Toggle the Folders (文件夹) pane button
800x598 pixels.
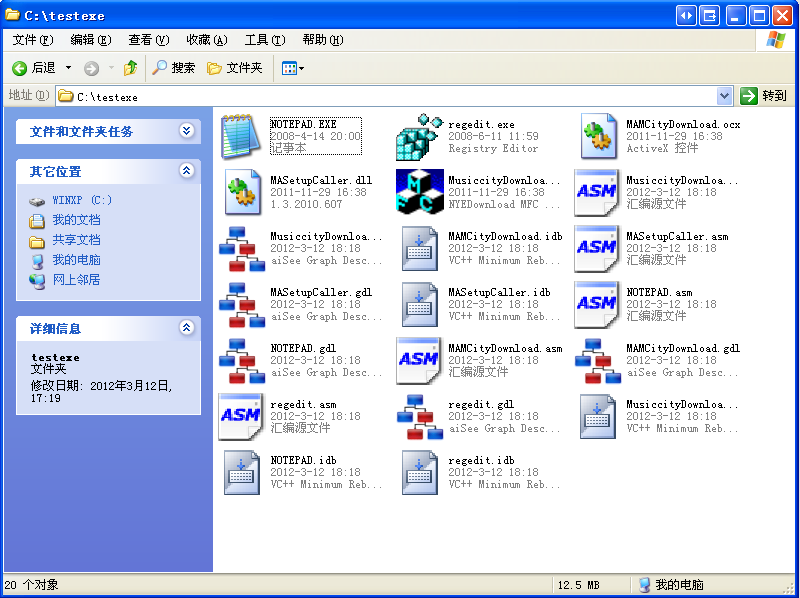(235, 68)
